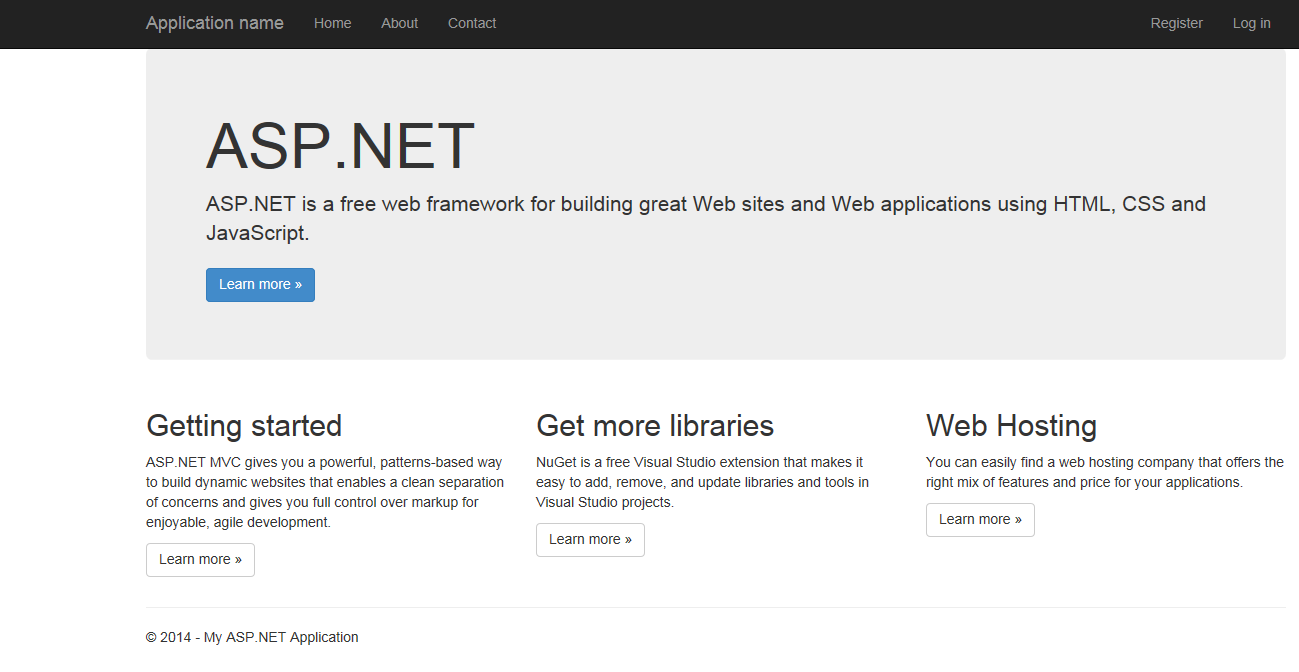Click Learn more under Web Hosting
The width and height of the screenshot is (1299, 672).
[x=980, y=519]
